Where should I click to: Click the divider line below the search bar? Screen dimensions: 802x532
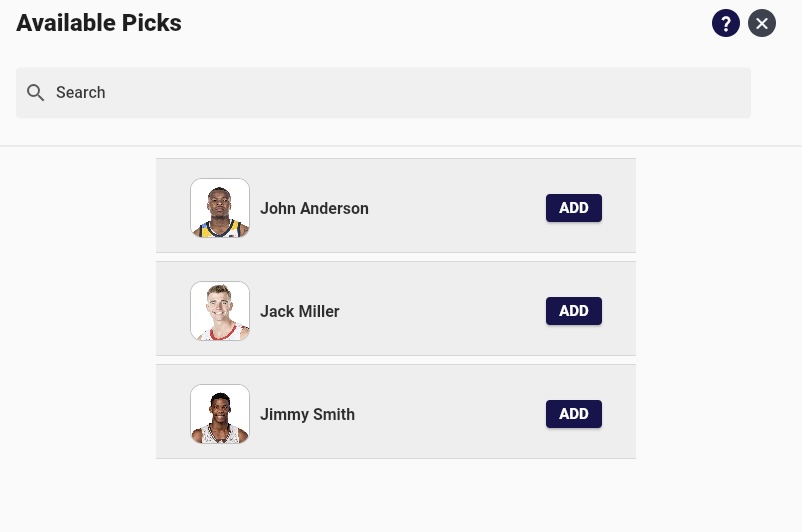point(401,146)
